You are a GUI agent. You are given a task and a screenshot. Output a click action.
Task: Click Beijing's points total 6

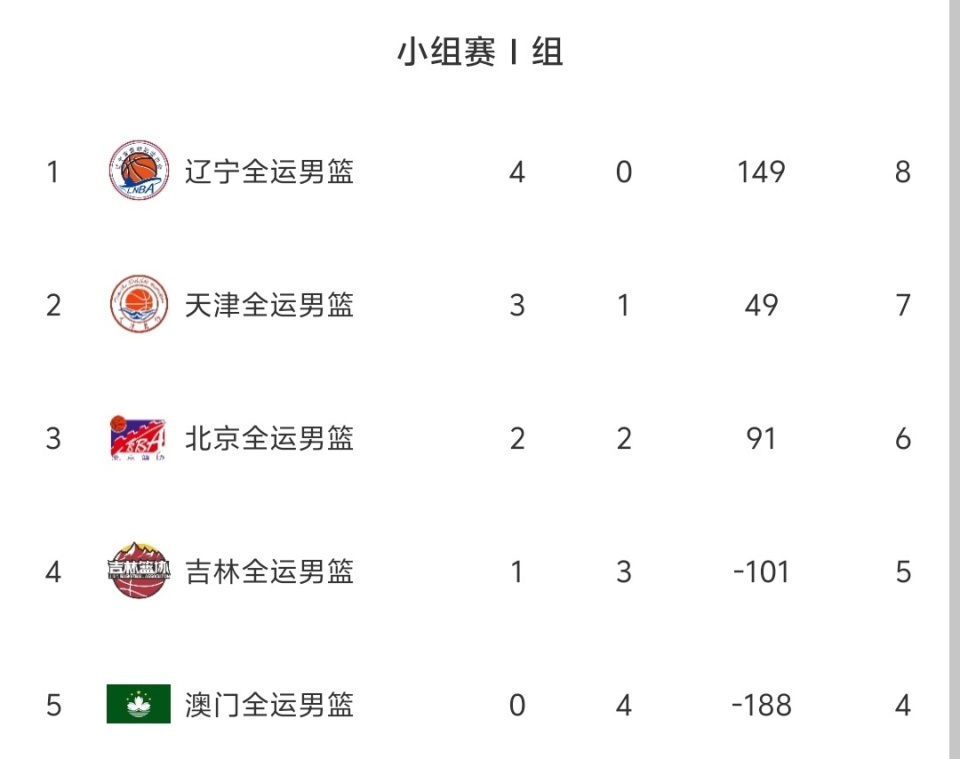[x=903, y=438]
